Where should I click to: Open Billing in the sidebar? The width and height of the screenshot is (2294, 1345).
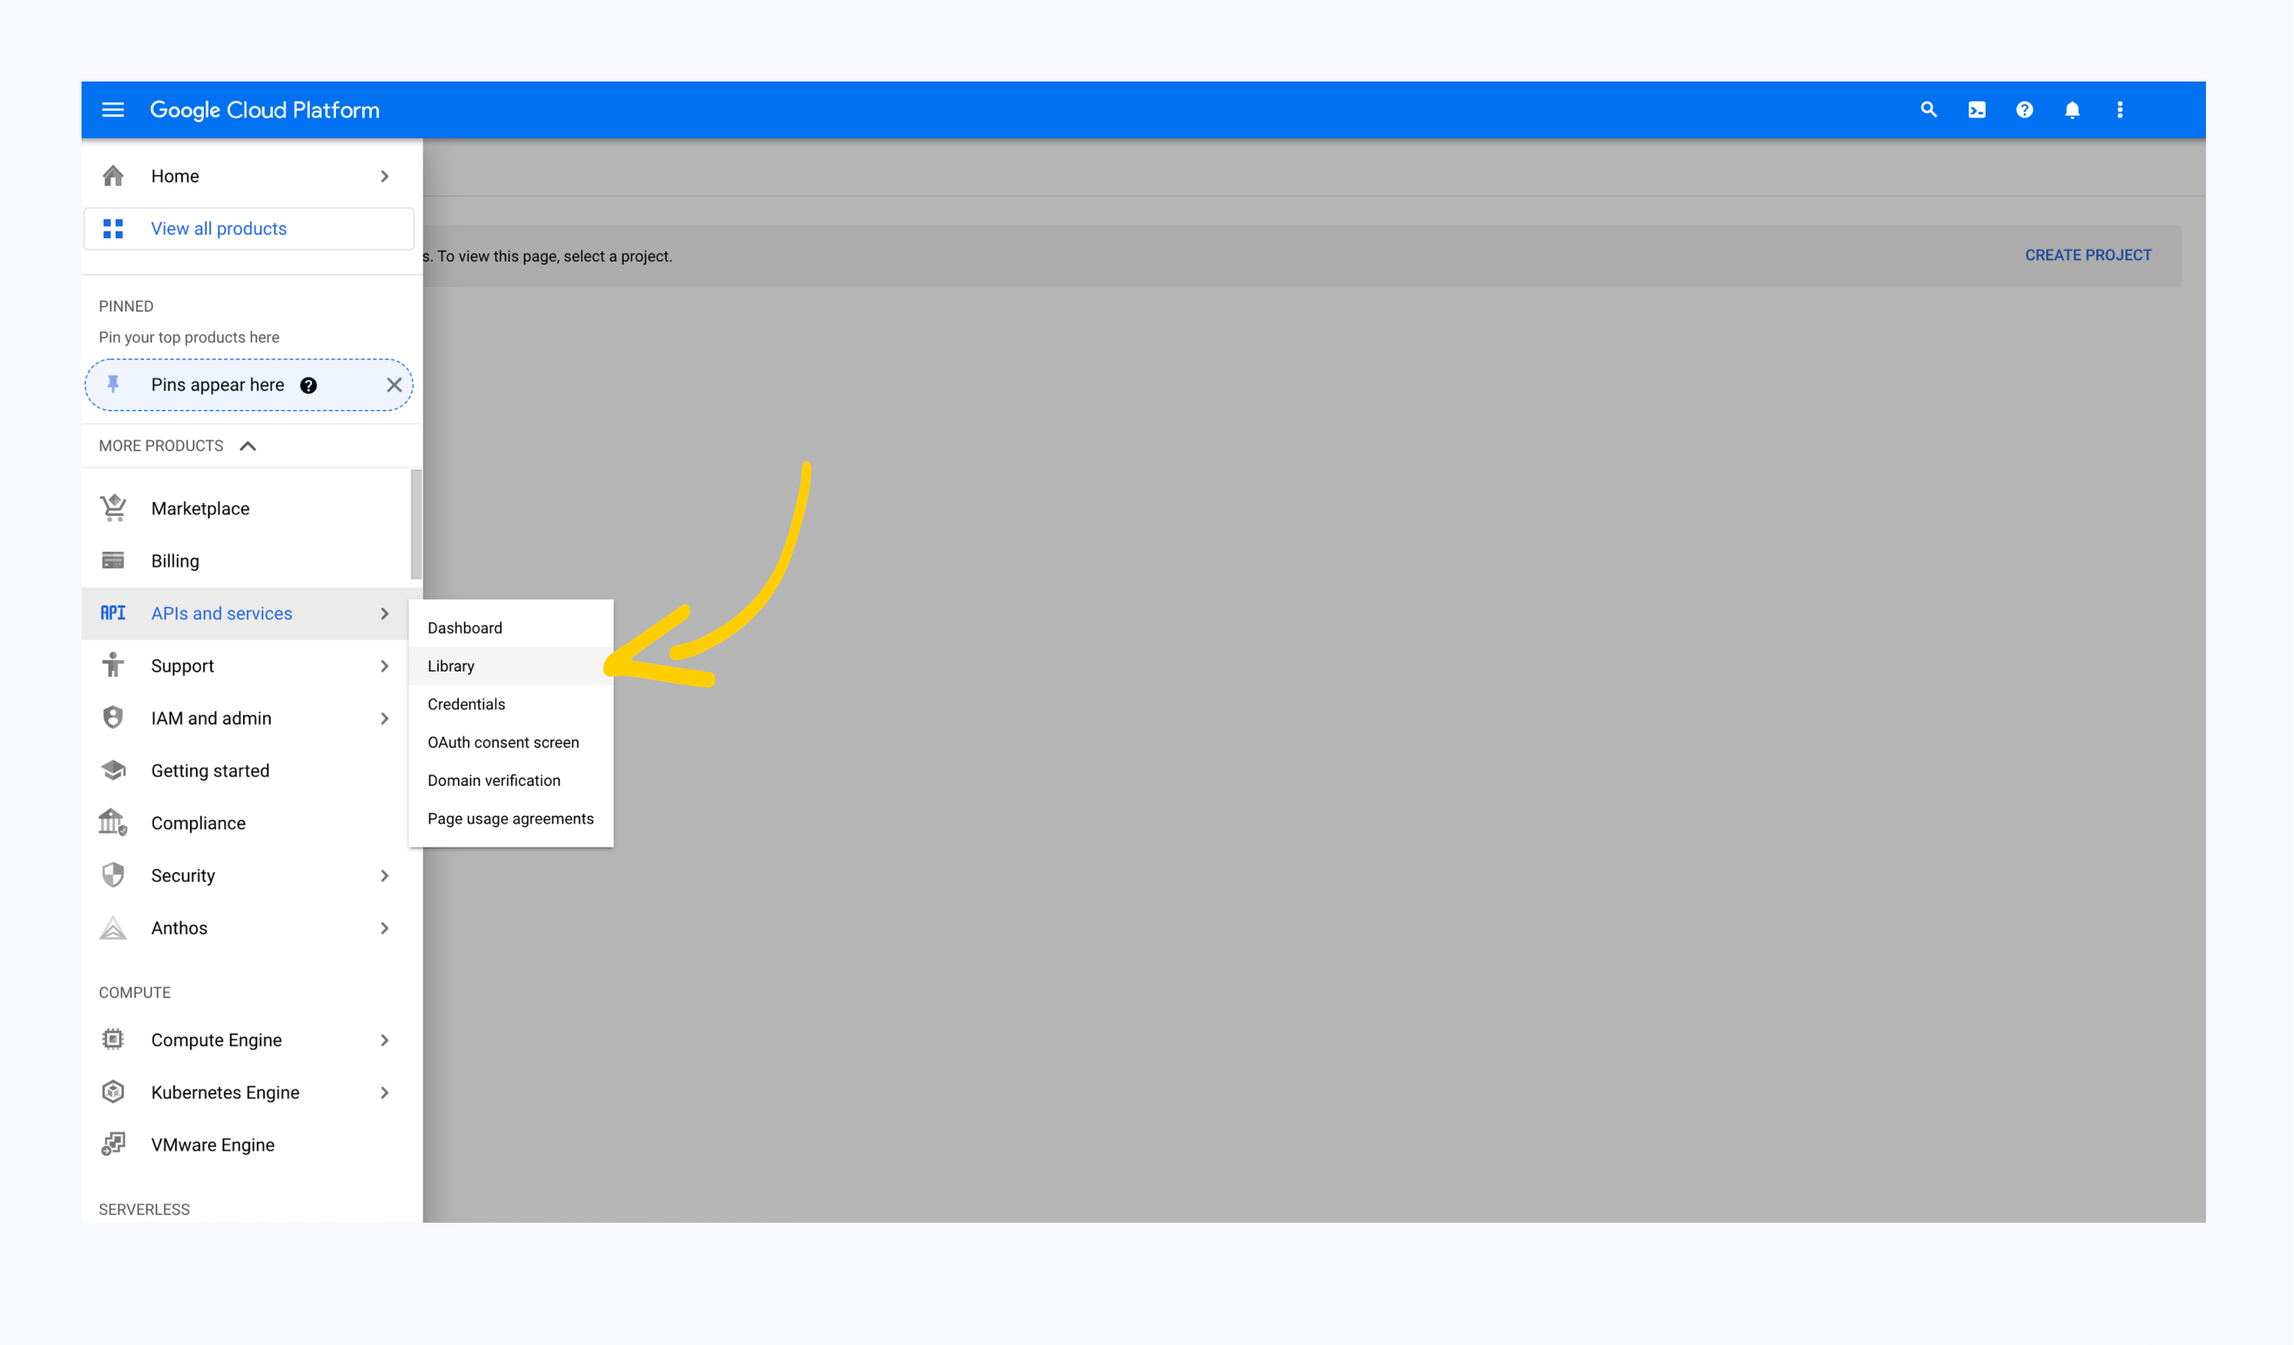click(175, 561)
